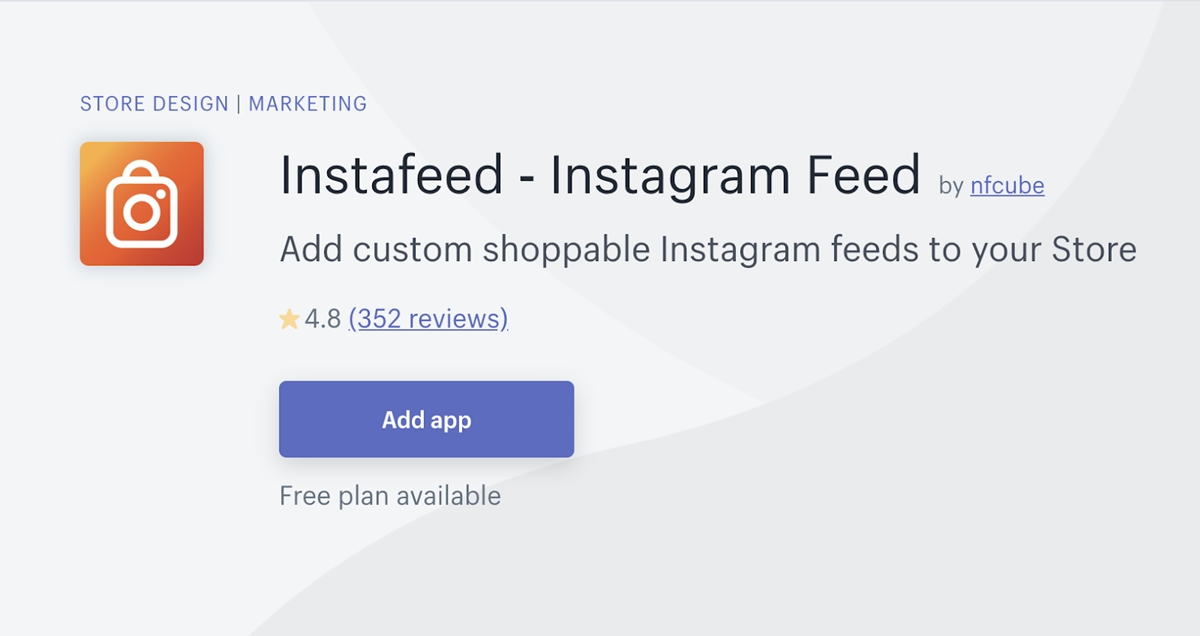1200x636 pixels.
Task: Click the word "Store" ending the subtitle
Action: (1094, 249)
